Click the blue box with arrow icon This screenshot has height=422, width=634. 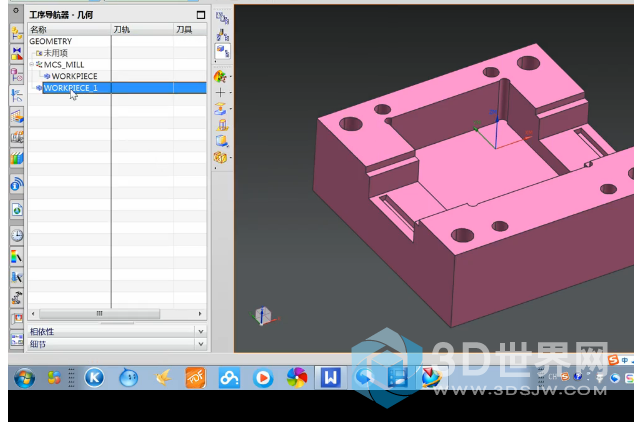[x=222, y=141]
